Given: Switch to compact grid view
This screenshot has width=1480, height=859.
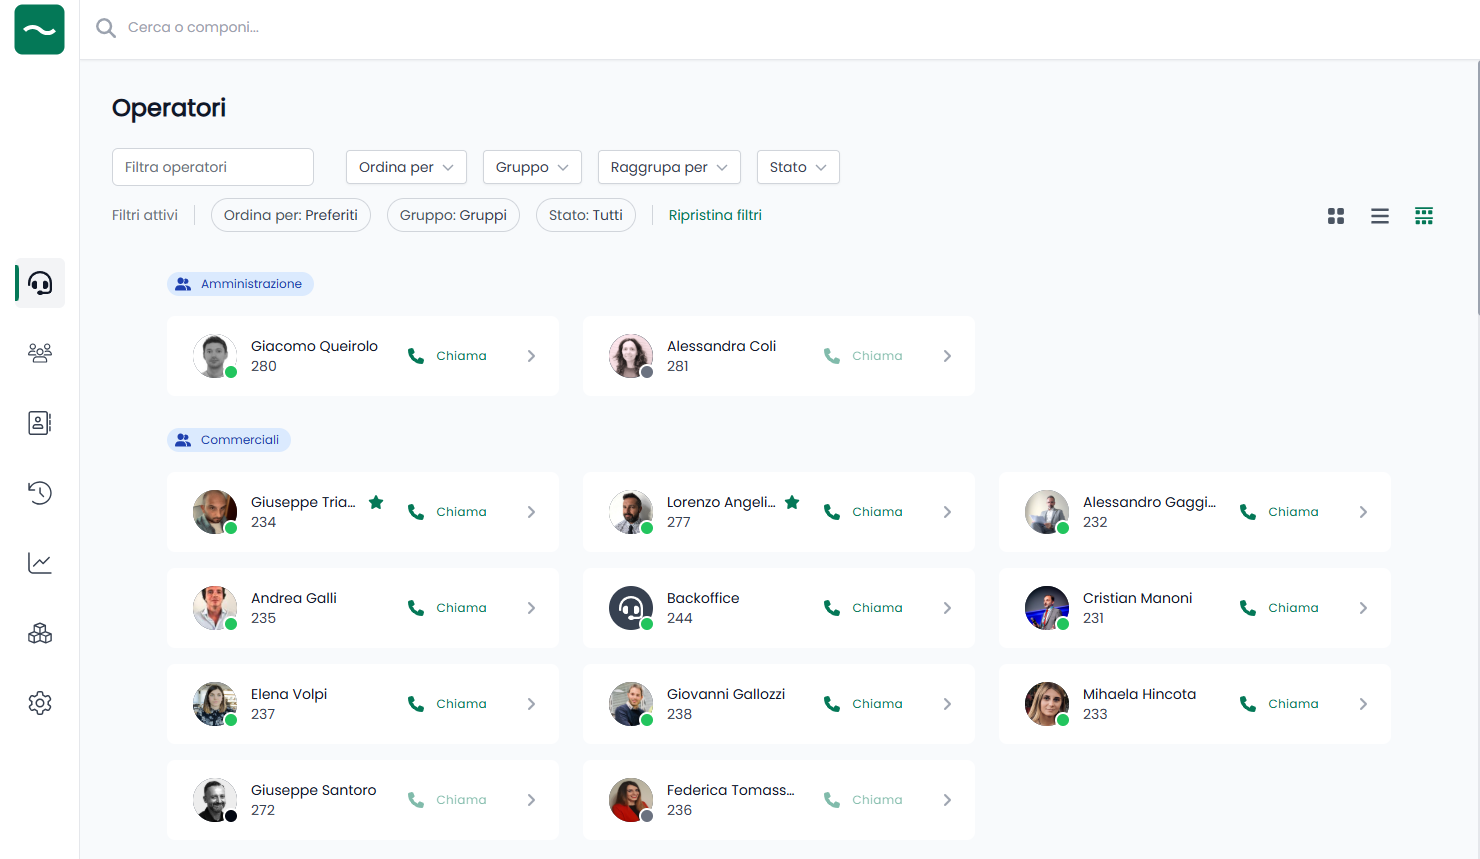Looking at the screenshot, I should (x=1424, y=216).
